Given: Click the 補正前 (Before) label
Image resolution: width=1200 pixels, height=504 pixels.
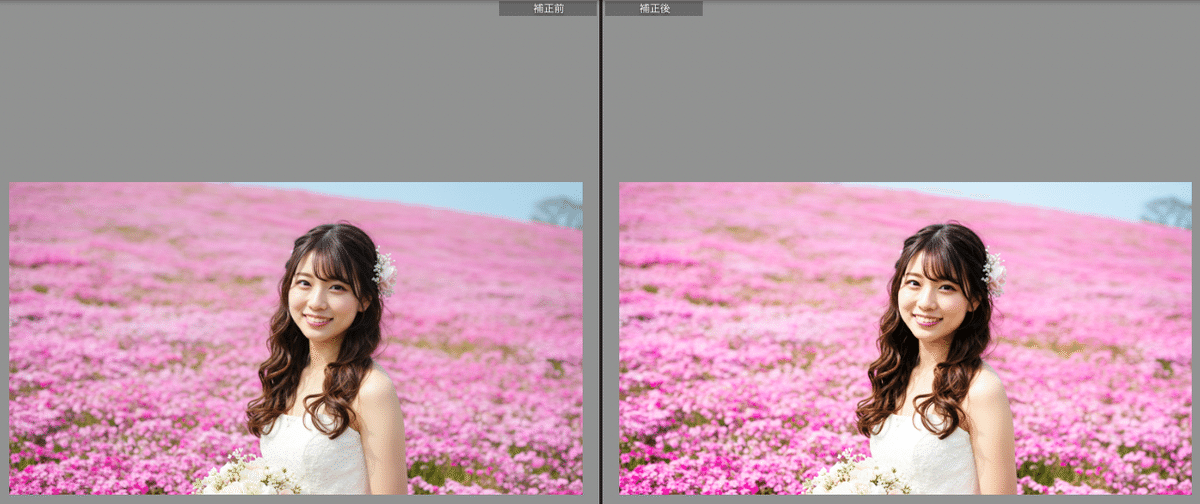Looking at the screenshot, I should (546, 8).
